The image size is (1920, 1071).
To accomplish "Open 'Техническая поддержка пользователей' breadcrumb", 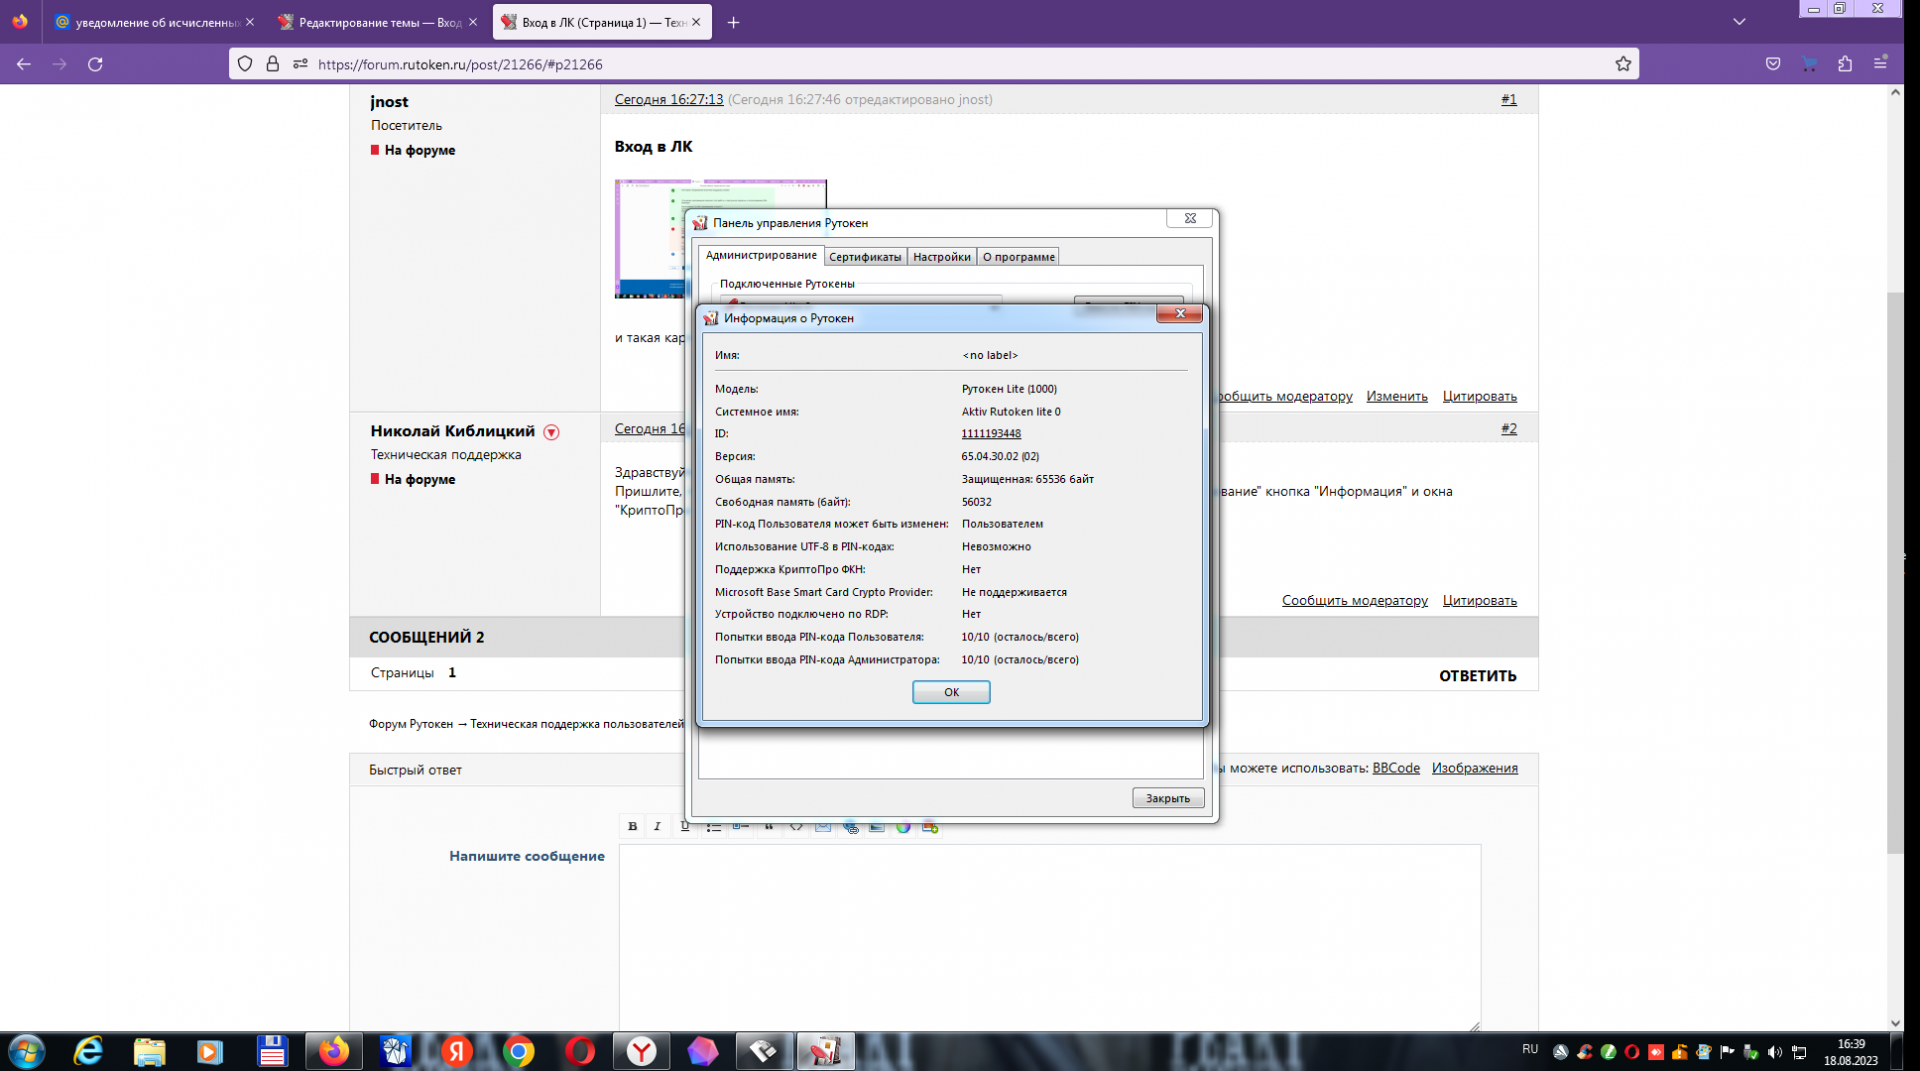I will [577, 724].
